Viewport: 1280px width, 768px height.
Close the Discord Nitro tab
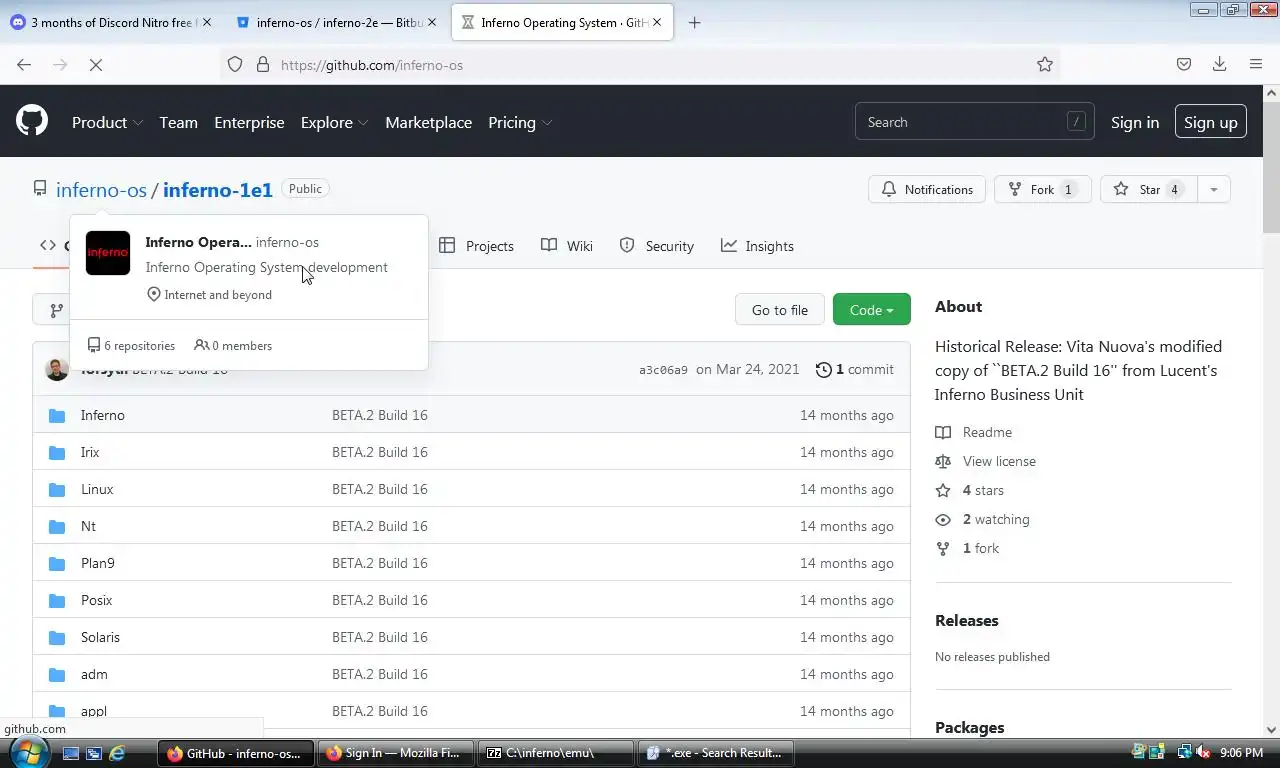click(207, 22)
